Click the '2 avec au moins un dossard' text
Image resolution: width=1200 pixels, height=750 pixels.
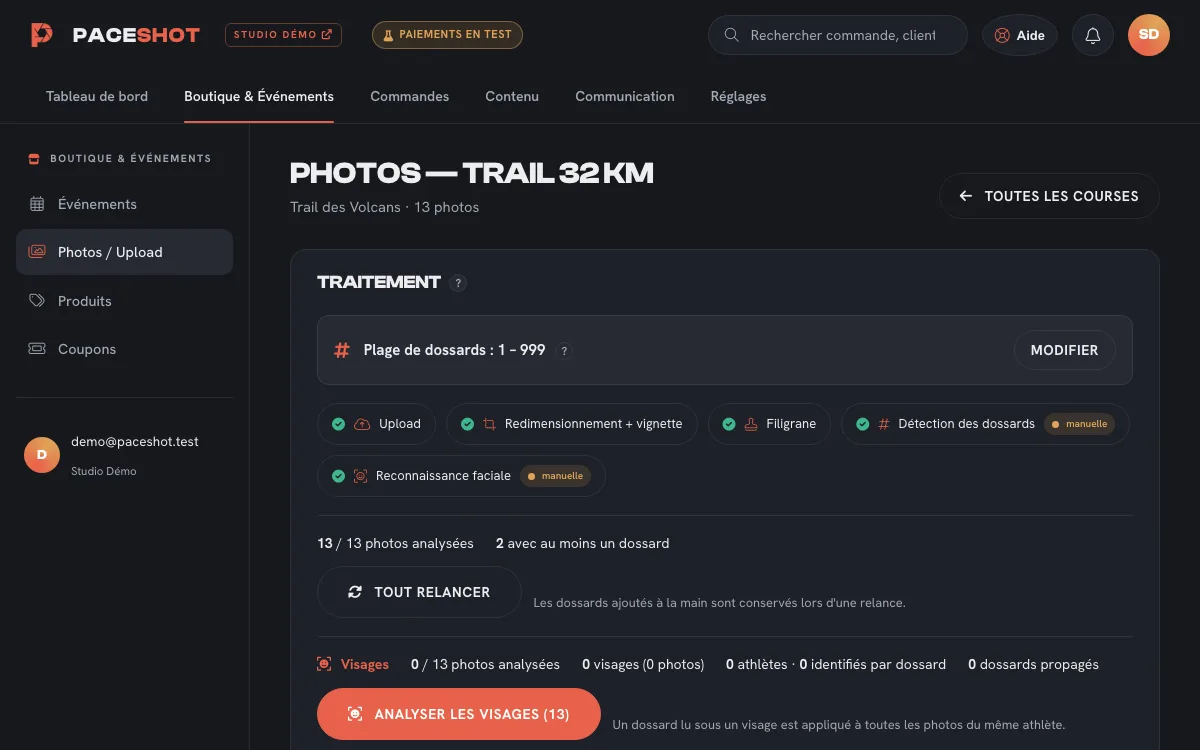(582, 543)
